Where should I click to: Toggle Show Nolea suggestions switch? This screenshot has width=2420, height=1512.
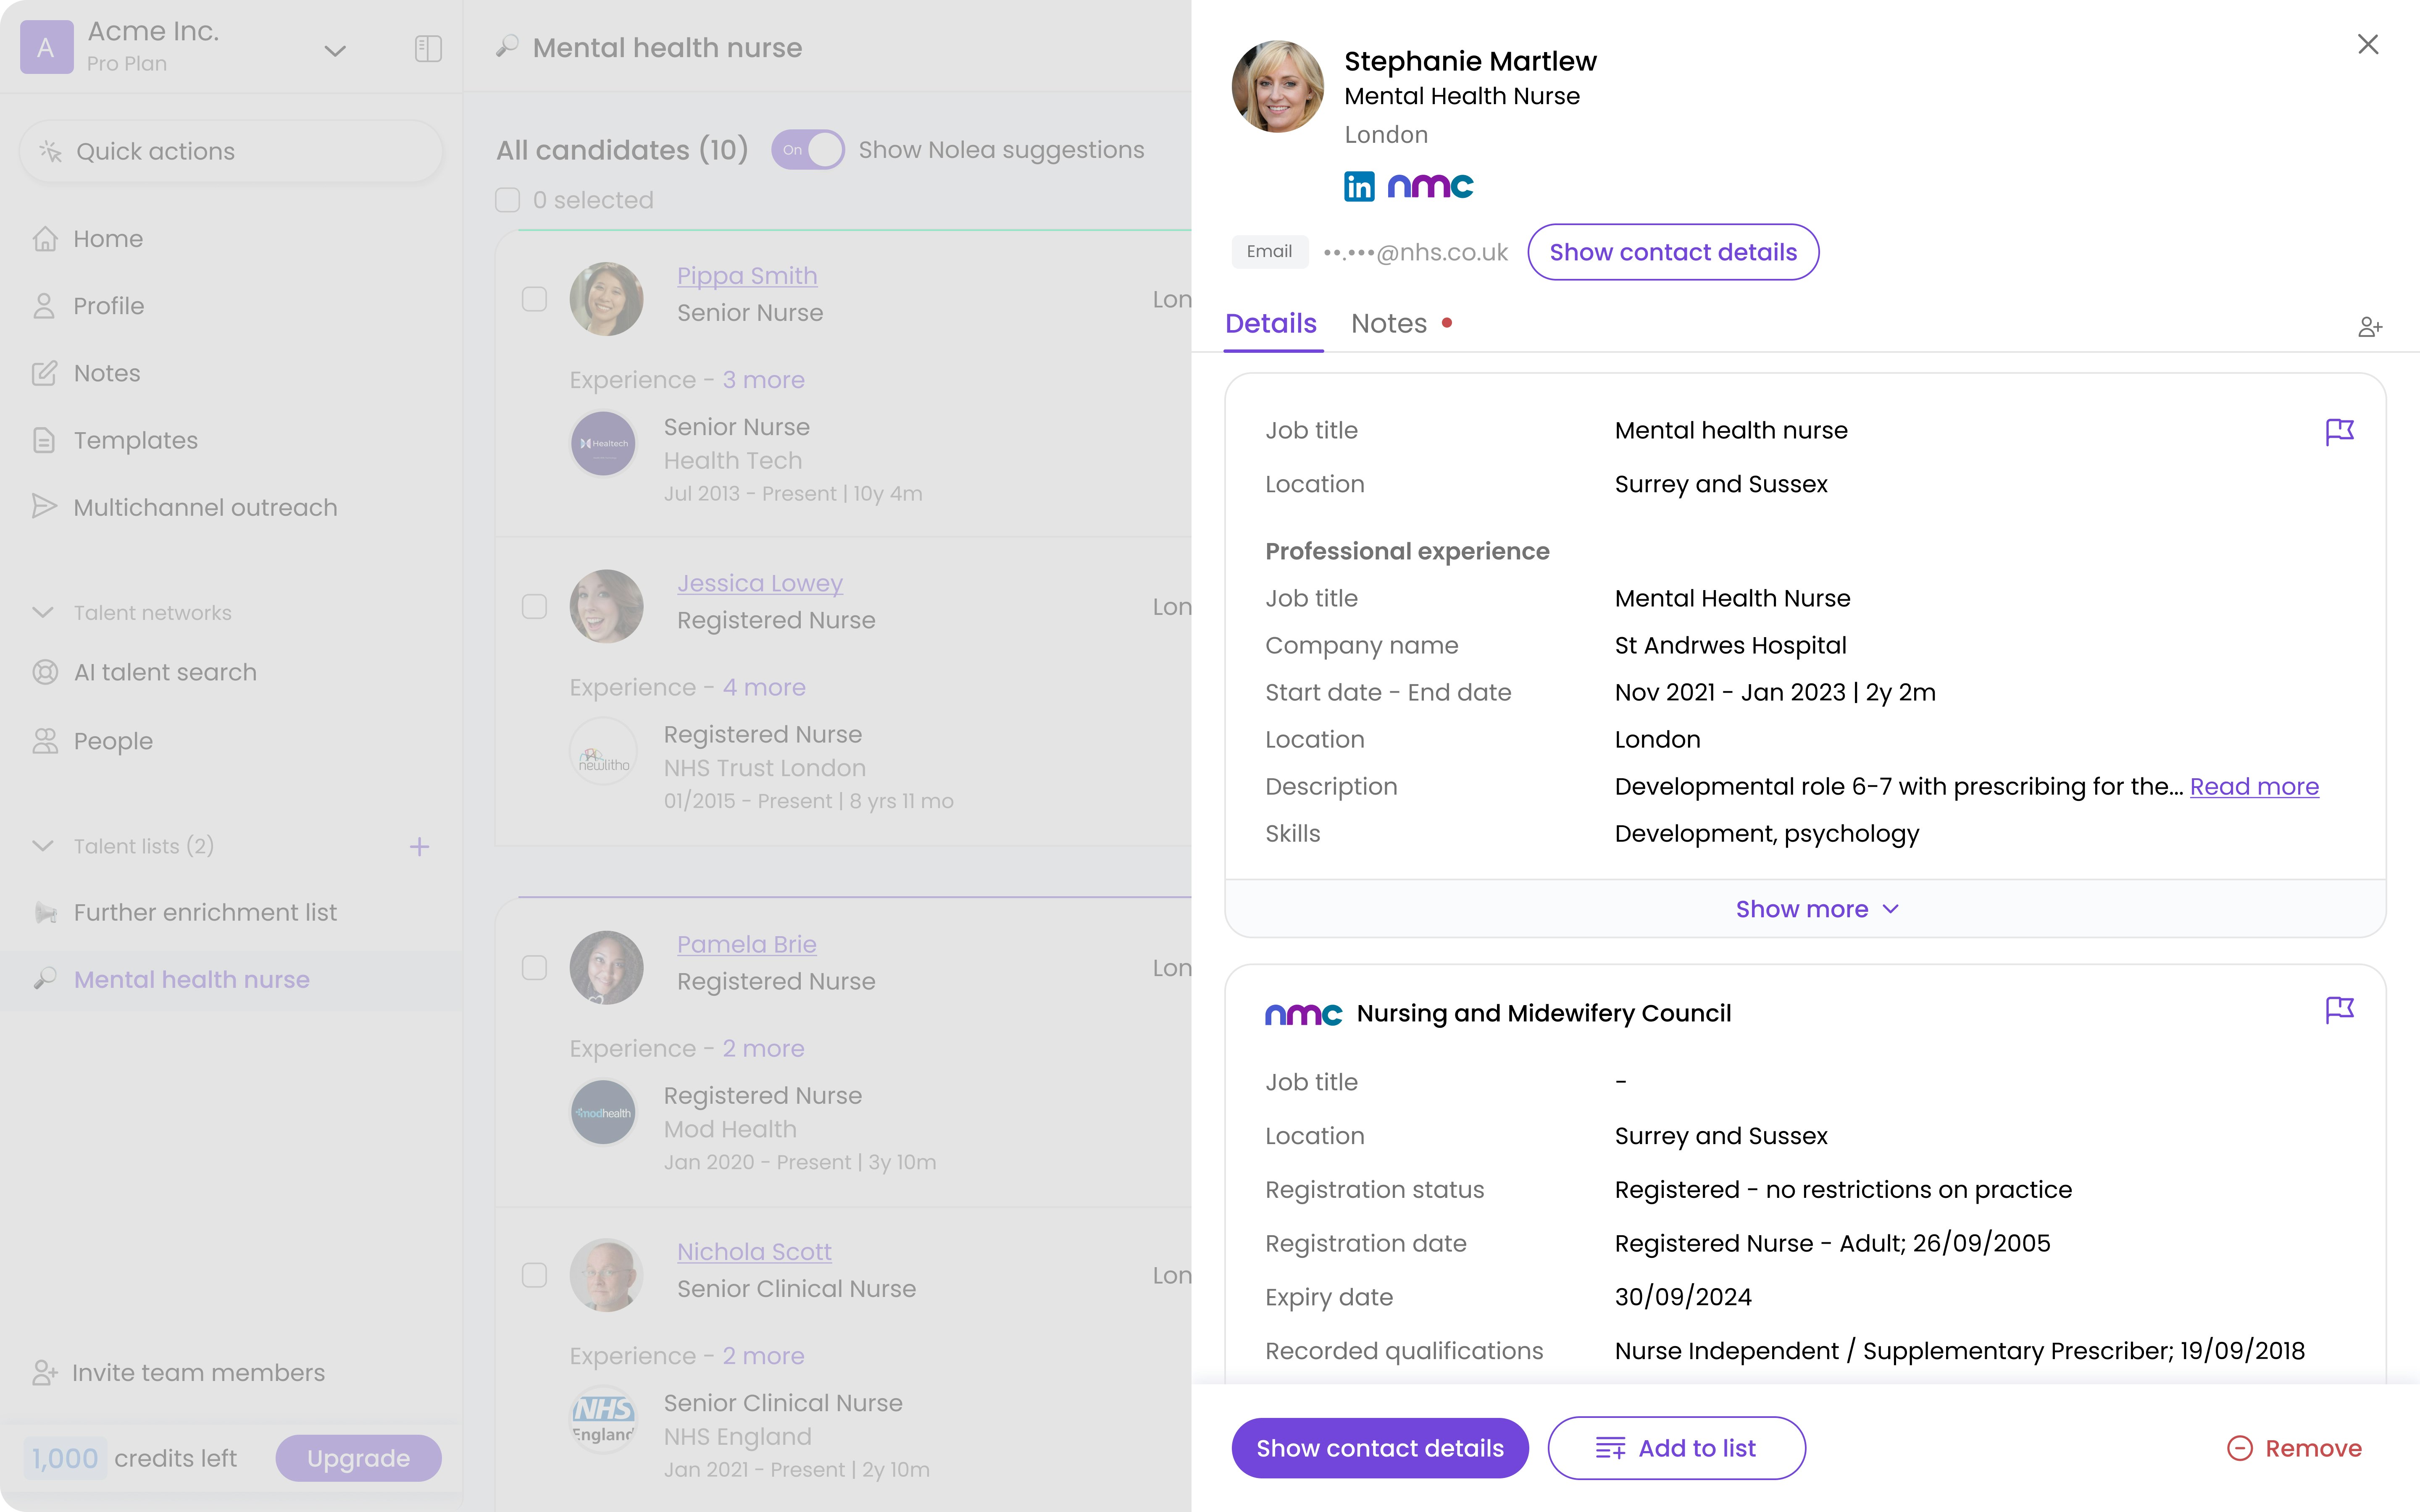808,150
